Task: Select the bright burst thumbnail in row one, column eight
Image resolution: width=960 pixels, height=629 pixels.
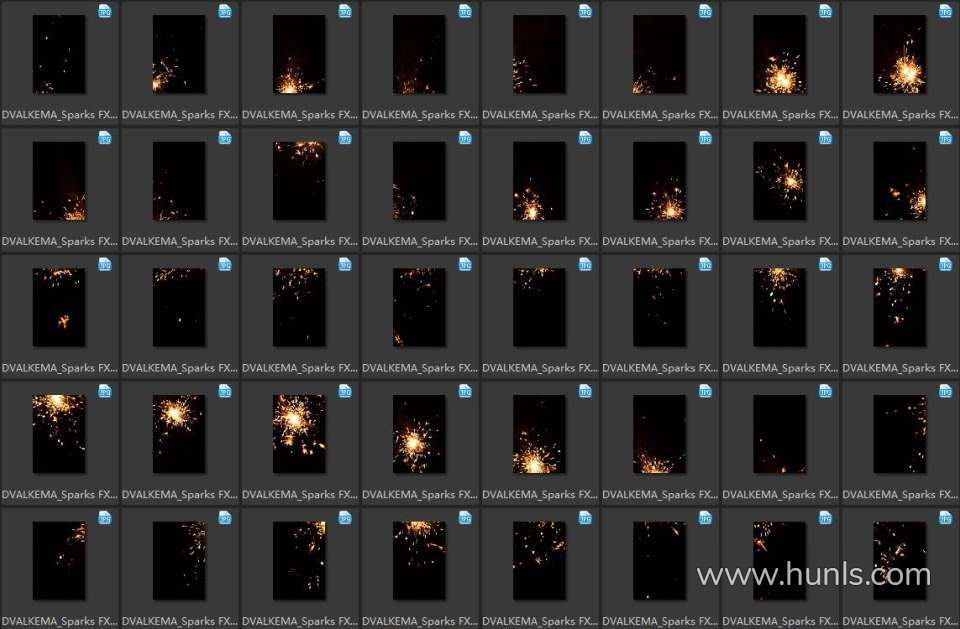Action: 899,55
